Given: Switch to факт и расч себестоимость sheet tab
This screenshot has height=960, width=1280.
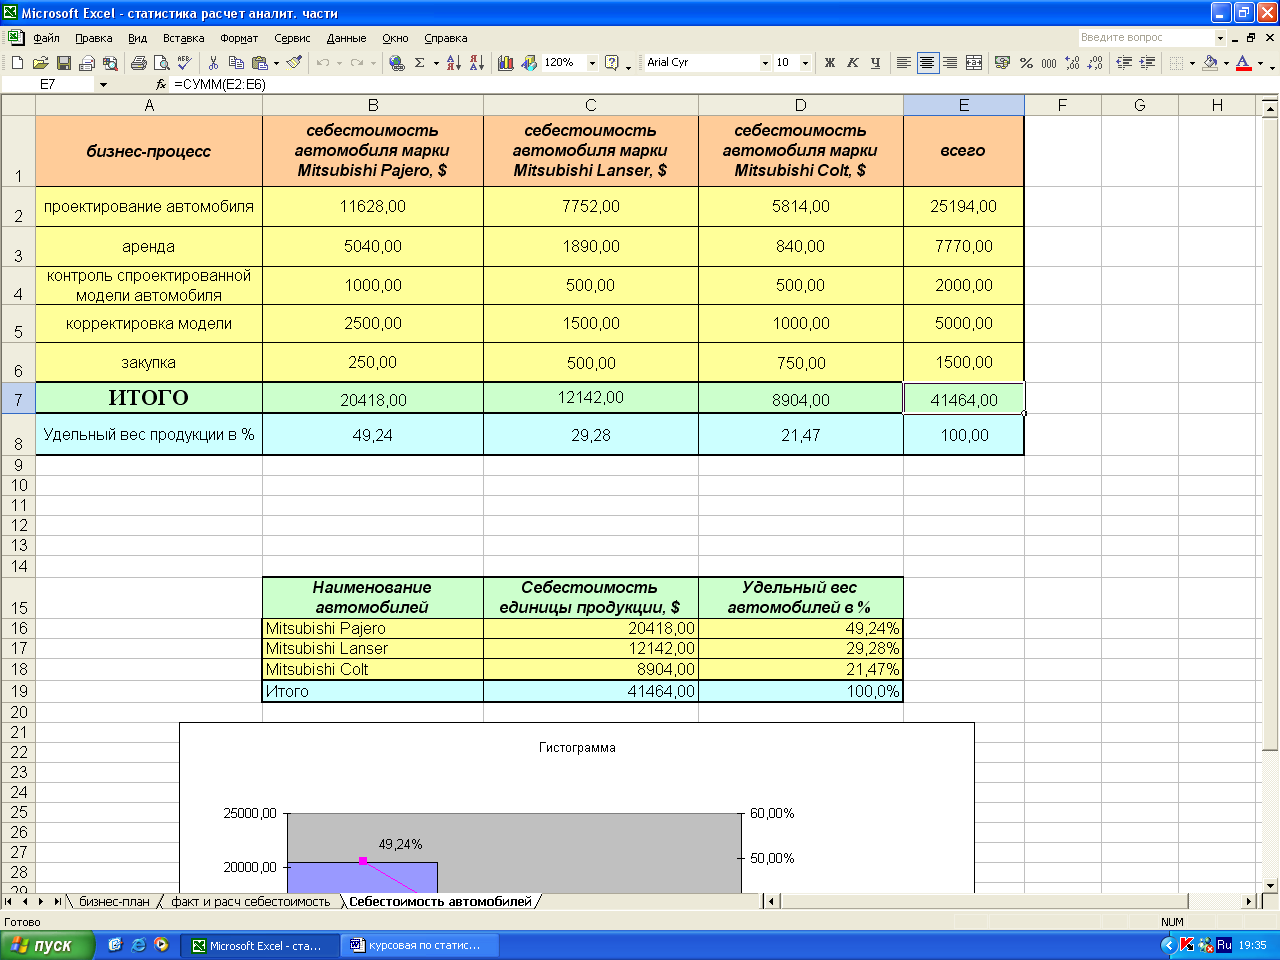Looking at the screenshot, I should pos(250,902).
